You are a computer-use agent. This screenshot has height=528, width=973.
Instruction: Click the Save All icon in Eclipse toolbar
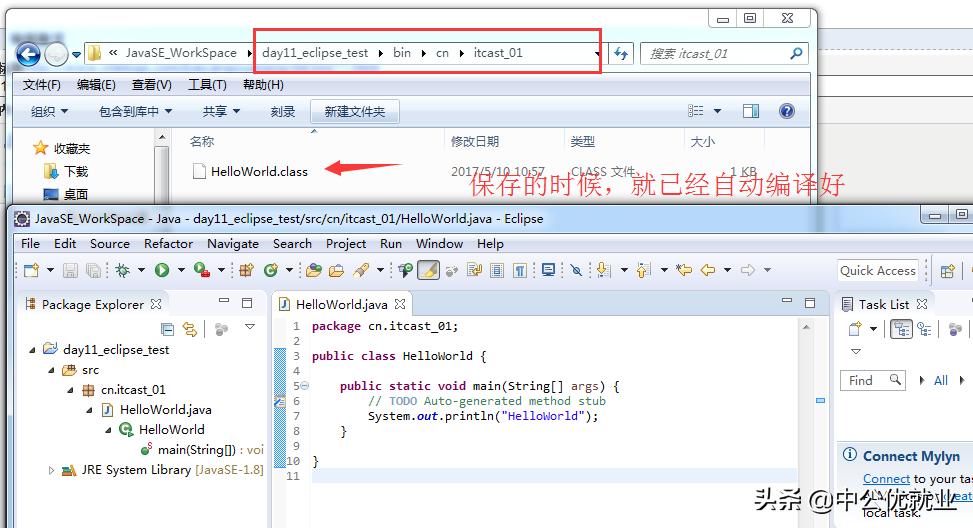pos(93,270)
